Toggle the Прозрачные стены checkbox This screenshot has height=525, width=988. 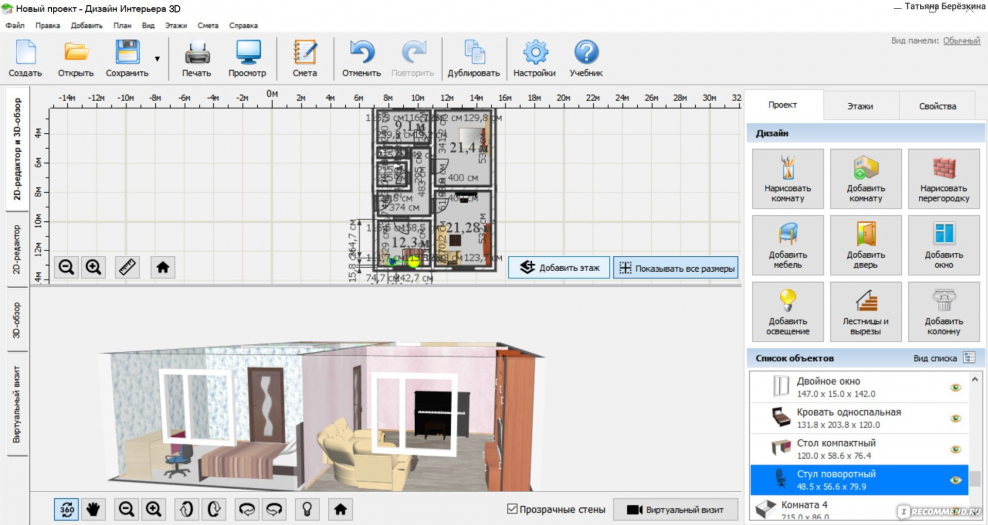coord(513,509)
